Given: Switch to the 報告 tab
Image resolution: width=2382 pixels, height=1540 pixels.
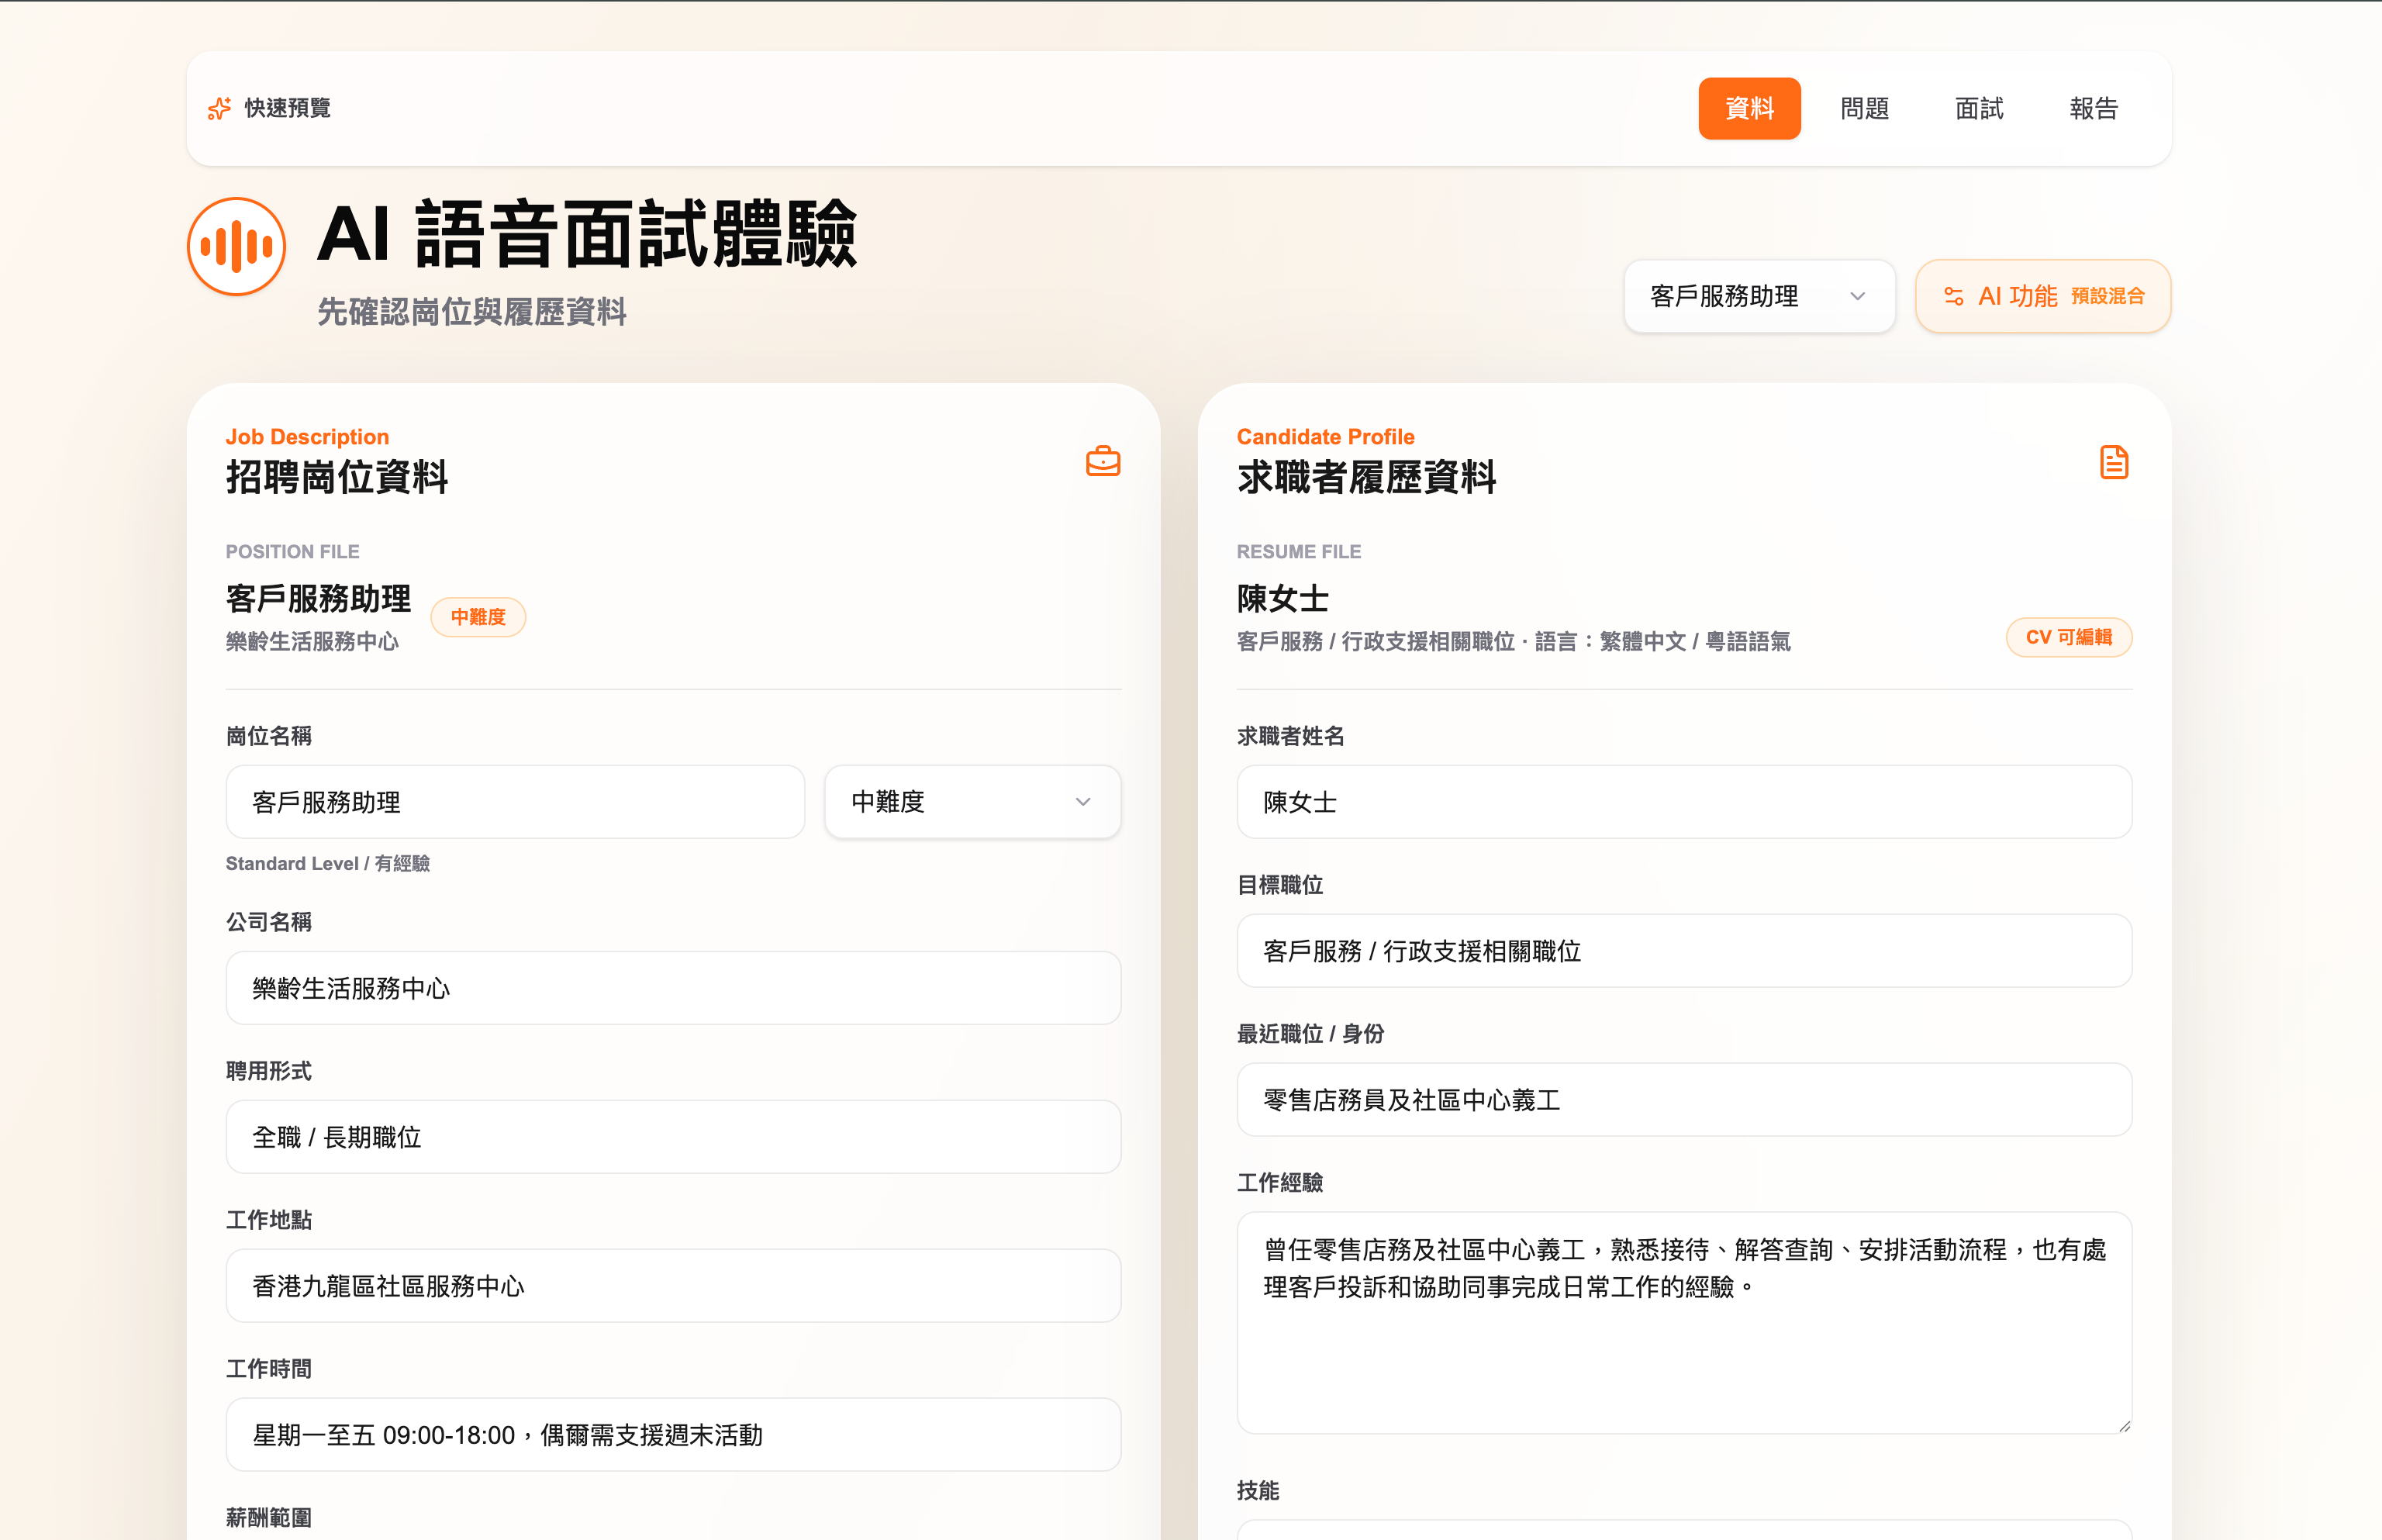Looking at the screenshot, I should 2094,108.
